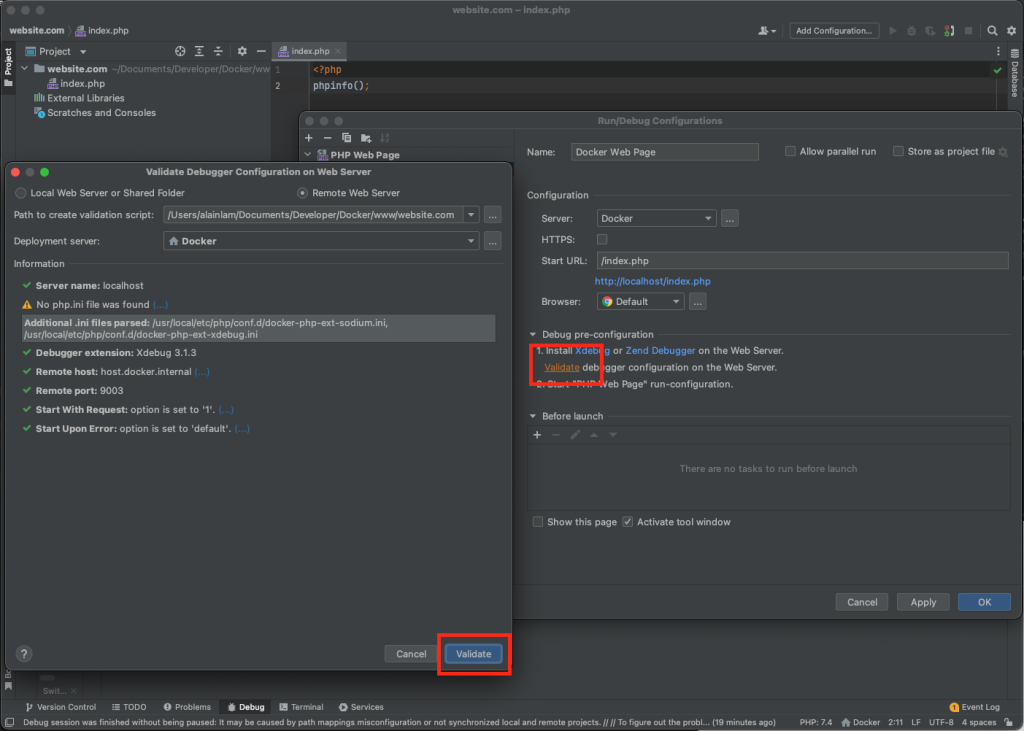Click OK in Run/Debug Configurations
1024x731 pixels.
pyautogui.click(x=984, y=602)
